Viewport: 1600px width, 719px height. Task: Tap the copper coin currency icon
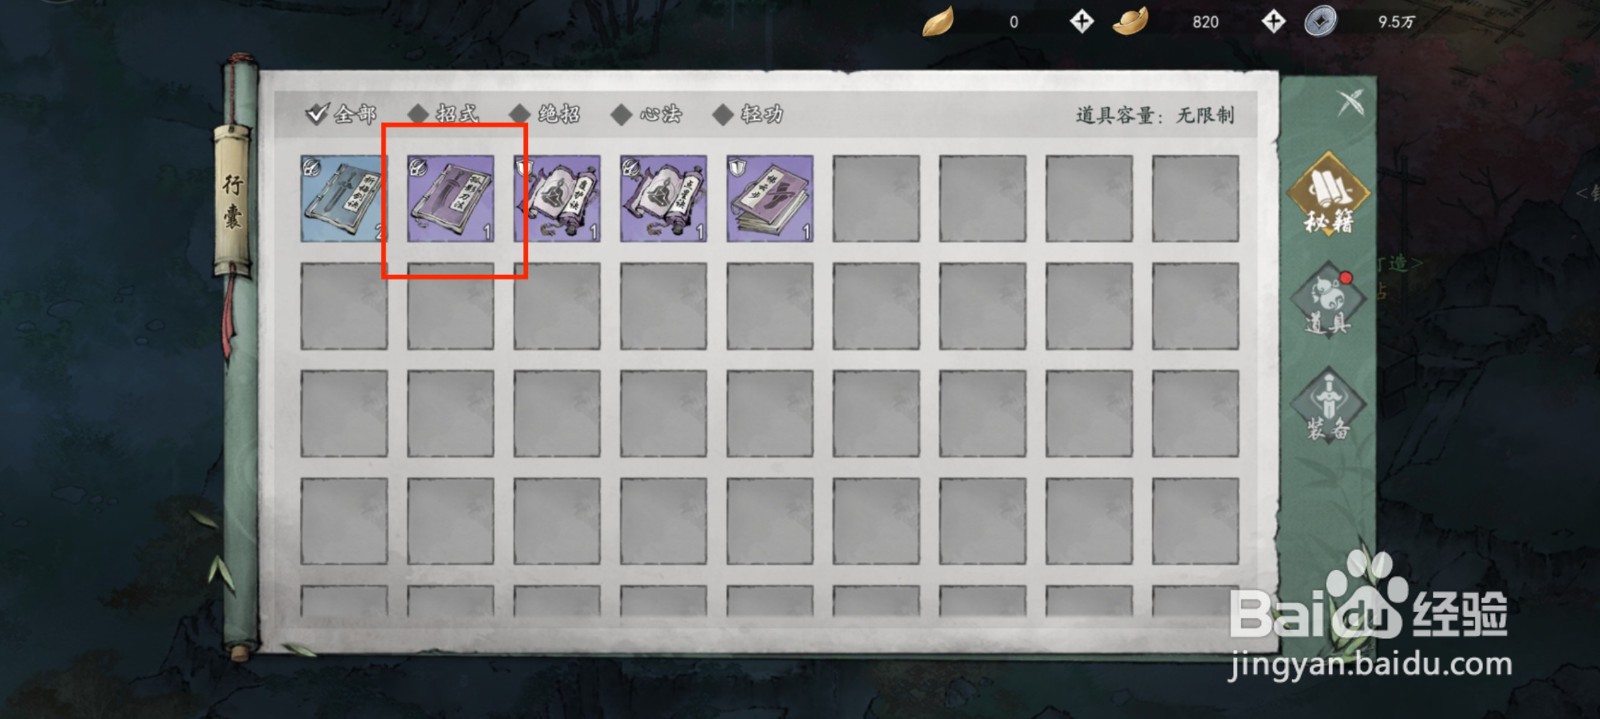click(1321, 21)
